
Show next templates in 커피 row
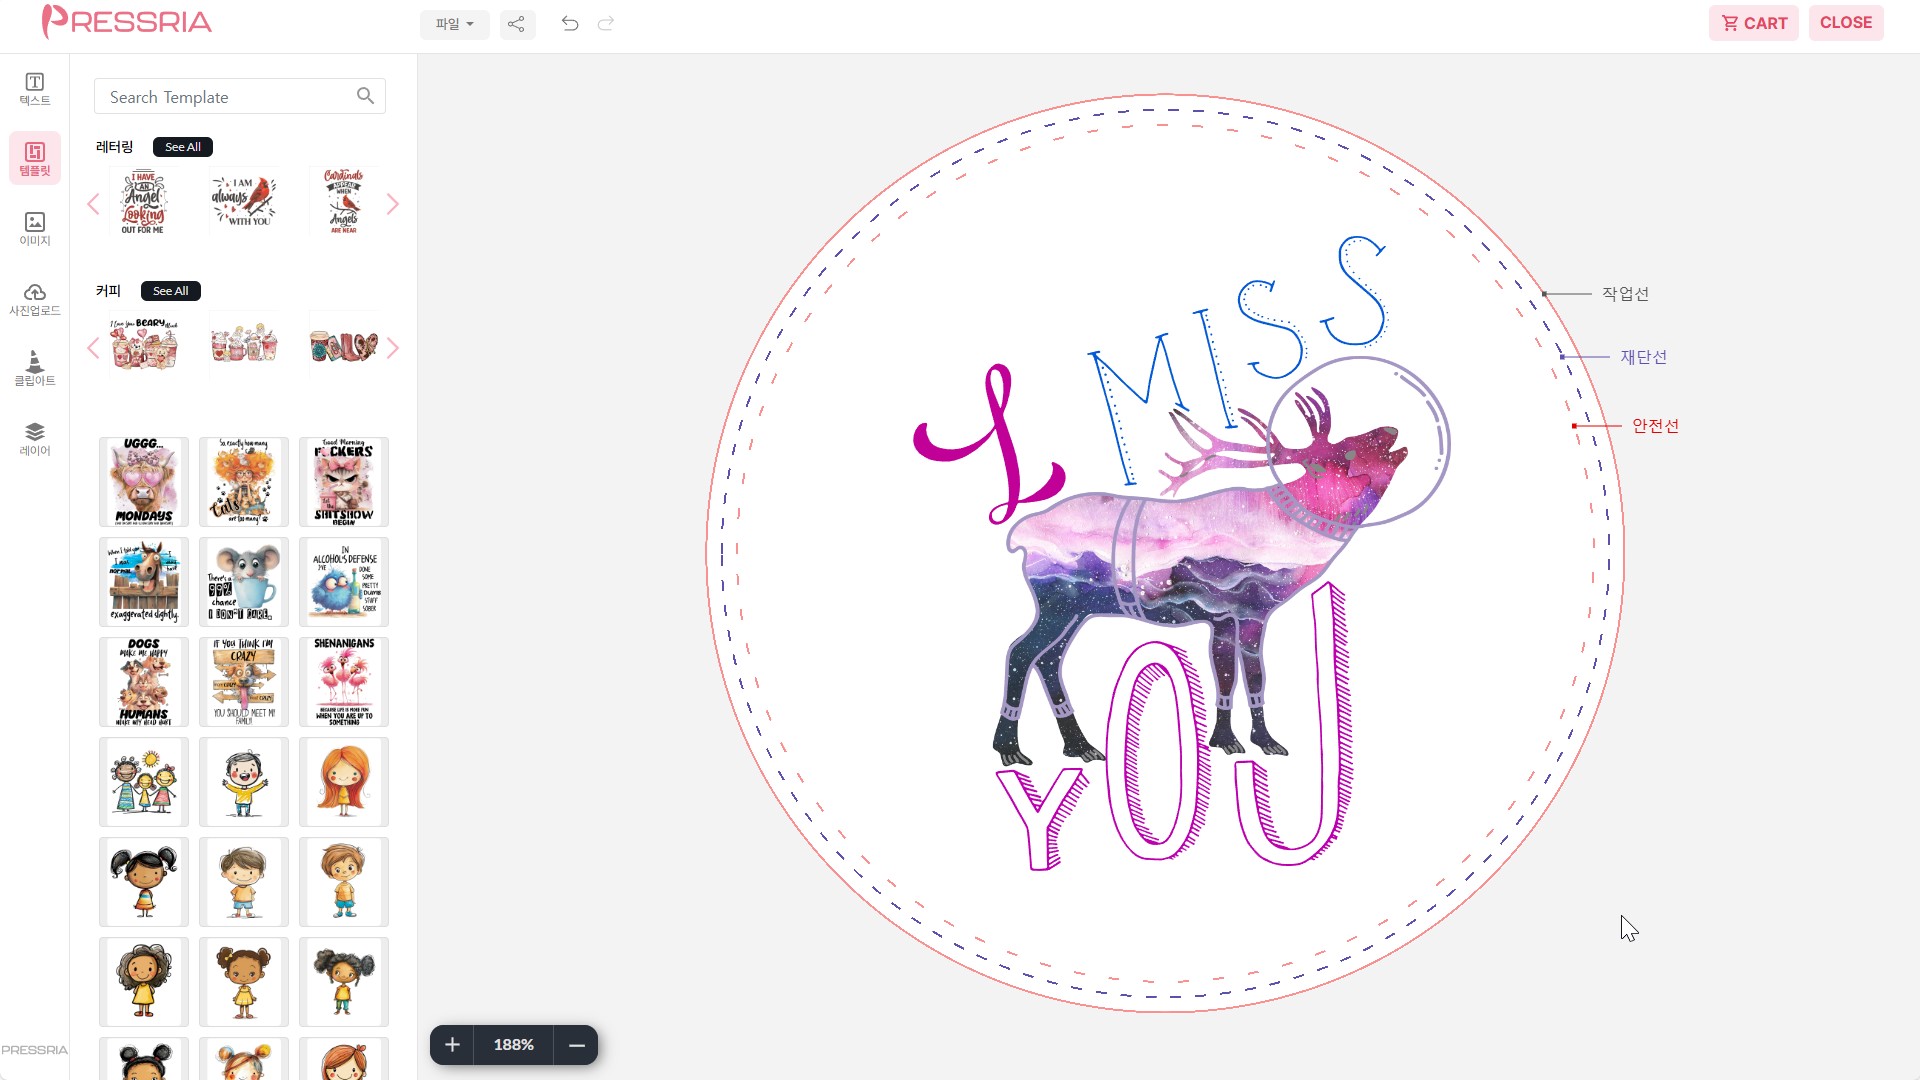tap(393, 348)
